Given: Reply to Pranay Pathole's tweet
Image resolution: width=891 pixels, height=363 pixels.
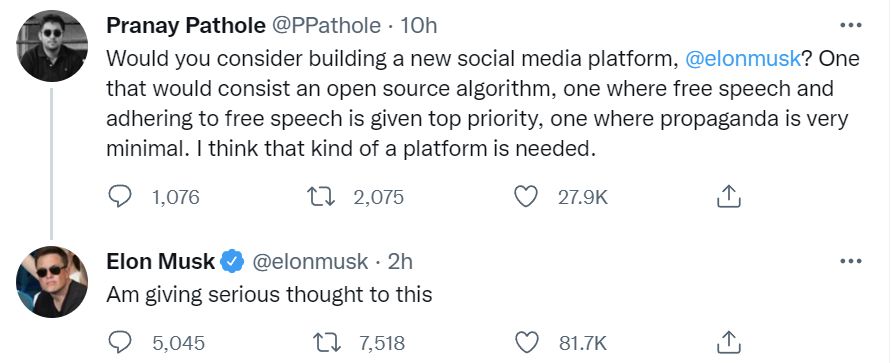Looking at the screenshot, I should point(120,197).
